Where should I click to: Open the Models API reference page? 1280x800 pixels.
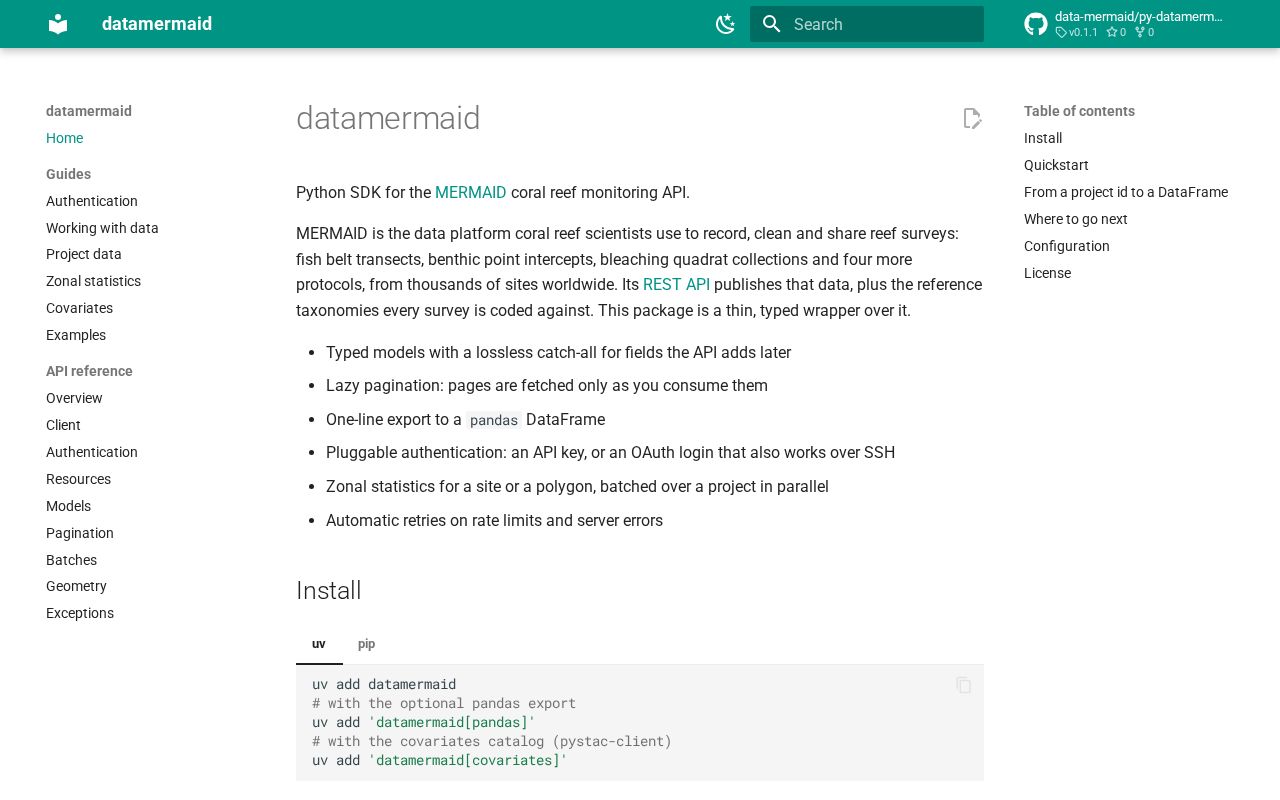68,506
